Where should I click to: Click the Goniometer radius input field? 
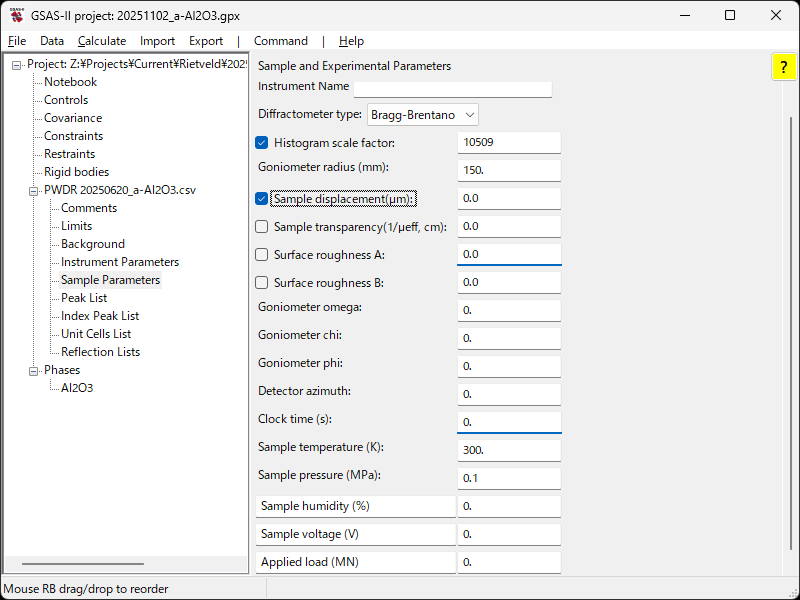(509, 171)
